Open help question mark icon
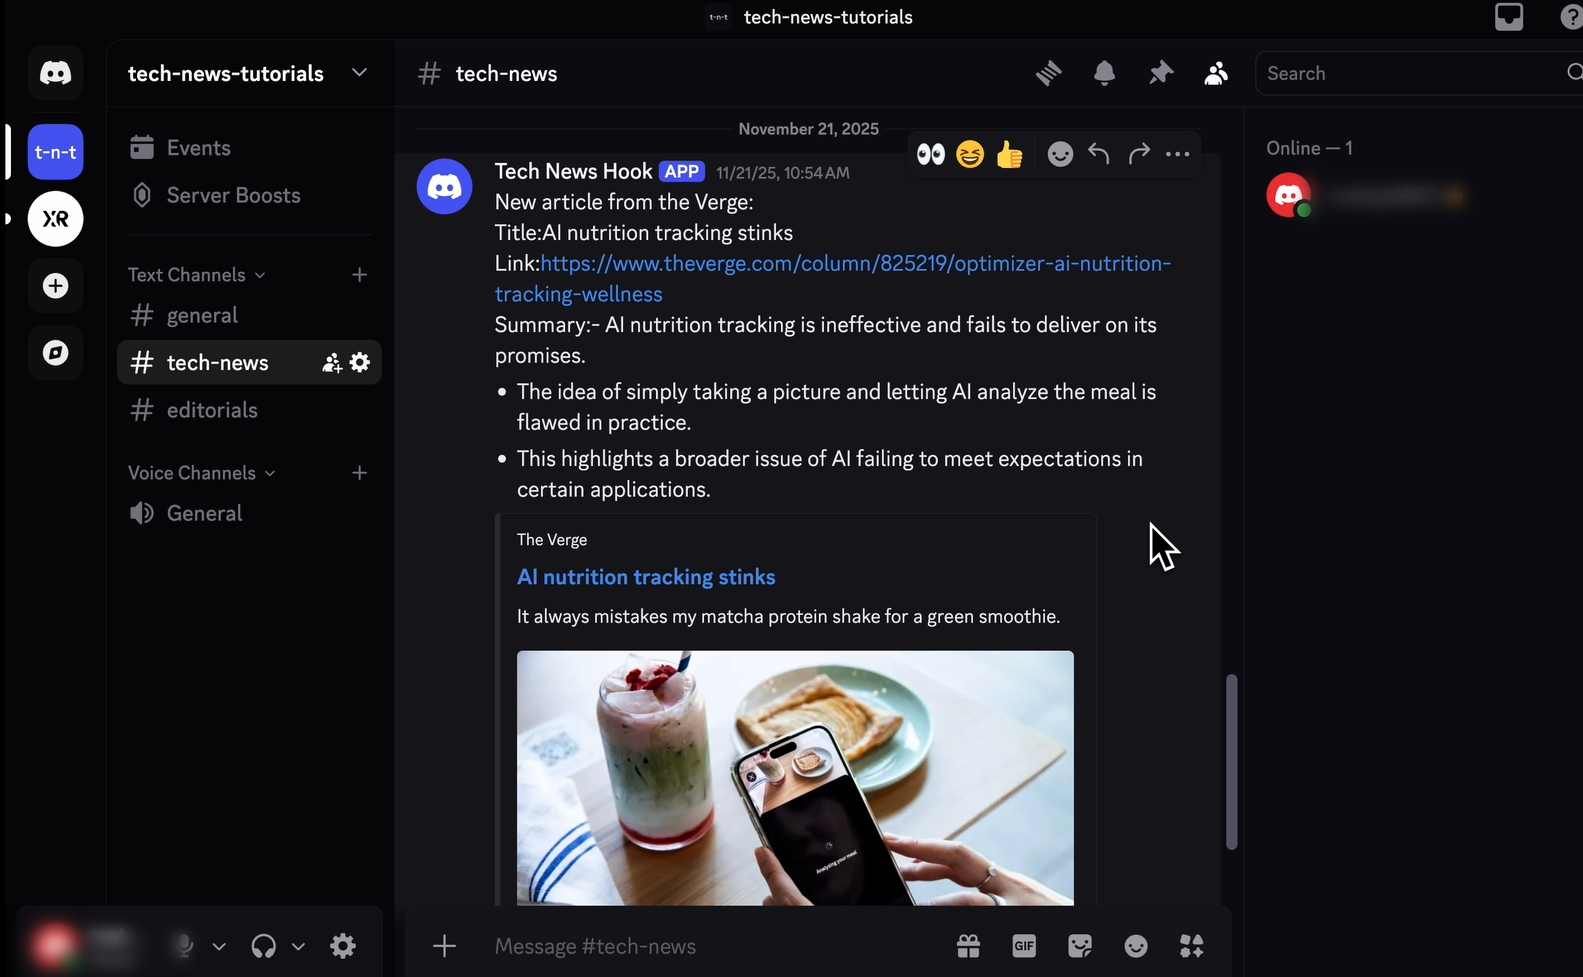 1571,17
